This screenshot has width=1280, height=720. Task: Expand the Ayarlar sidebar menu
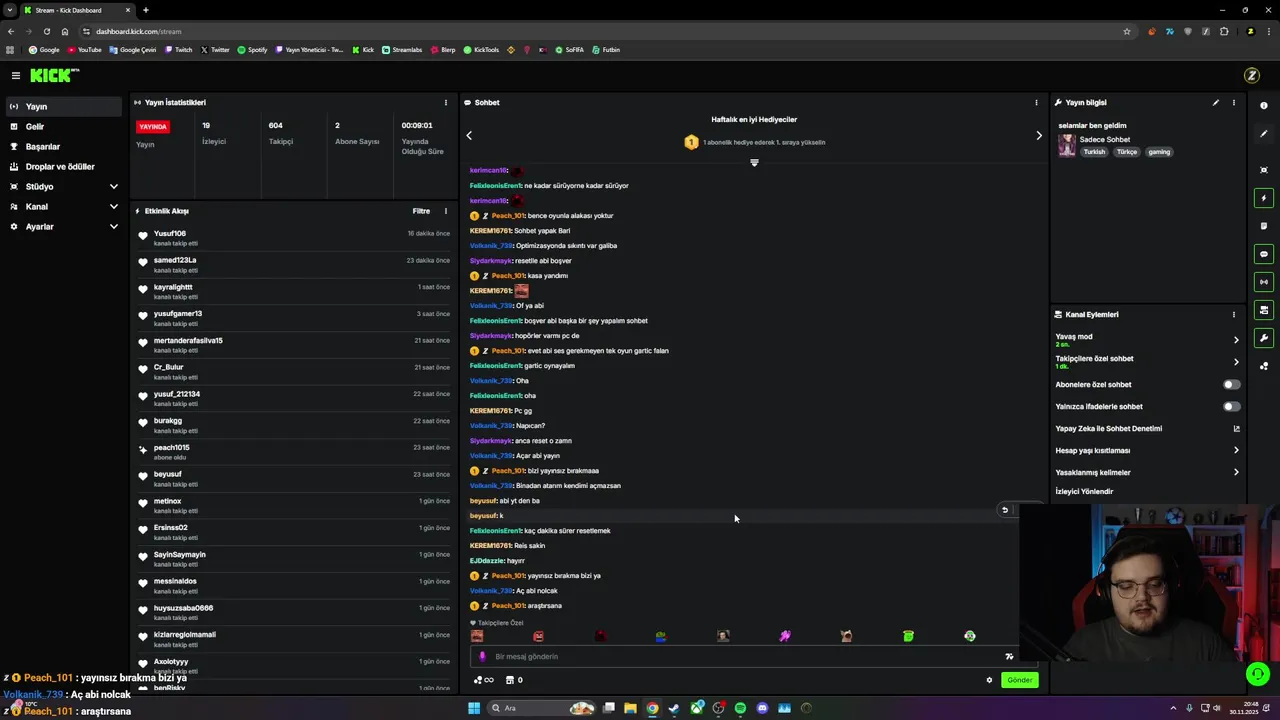[65, 226]
